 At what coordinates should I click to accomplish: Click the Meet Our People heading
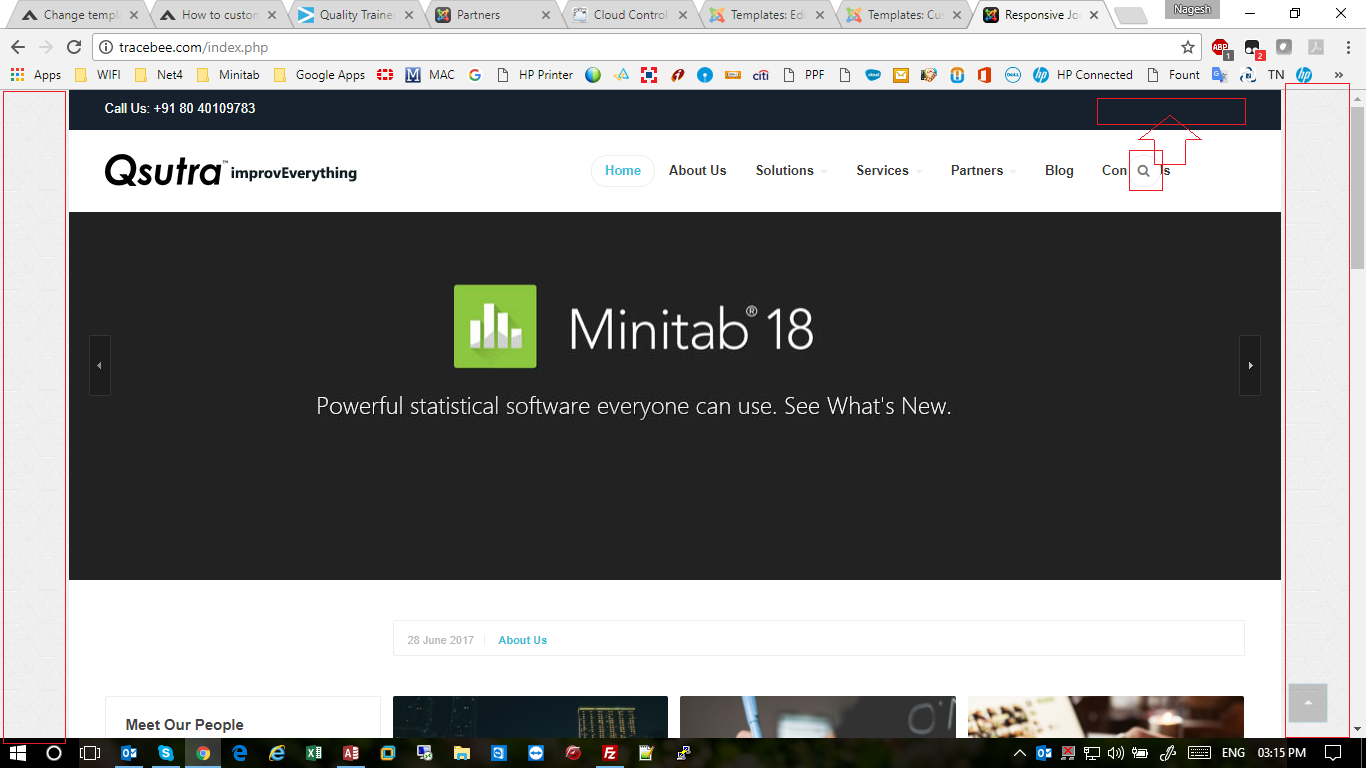click(x=185, y=725)
